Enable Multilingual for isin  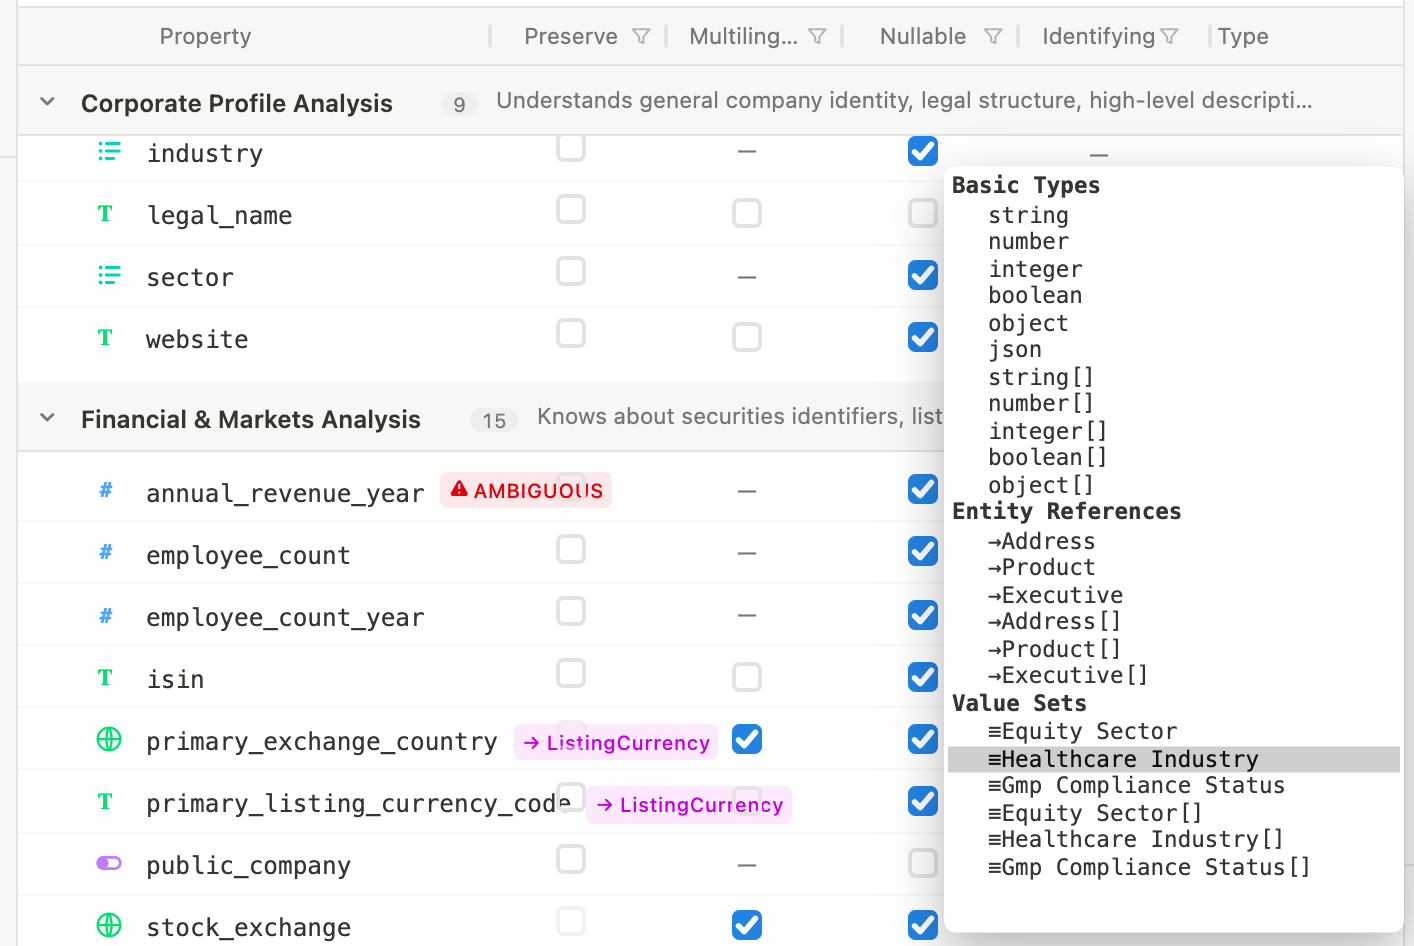pos(747,677)
